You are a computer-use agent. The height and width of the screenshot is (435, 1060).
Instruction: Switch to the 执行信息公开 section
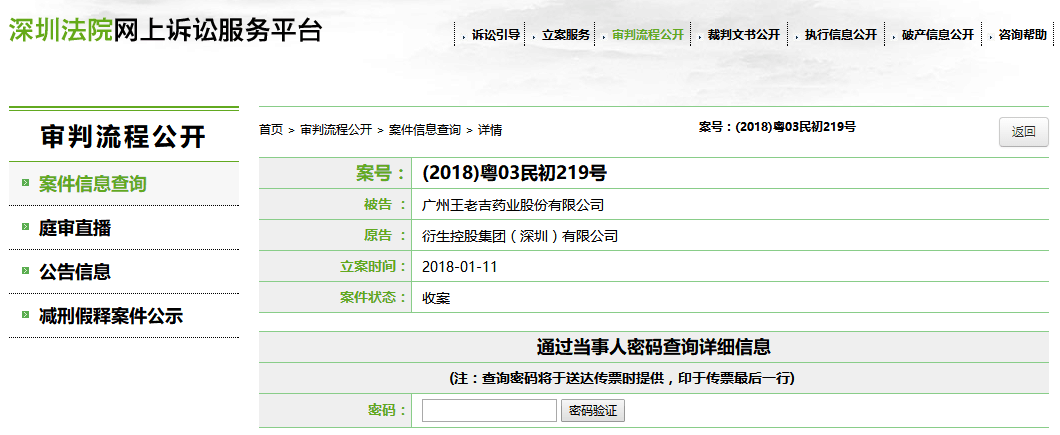(x=840, y=34)
